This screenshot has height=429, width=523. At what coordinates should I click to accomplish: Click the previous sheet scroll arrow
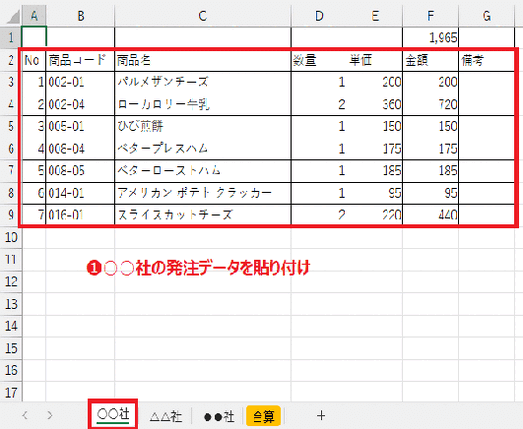(25, 415)
